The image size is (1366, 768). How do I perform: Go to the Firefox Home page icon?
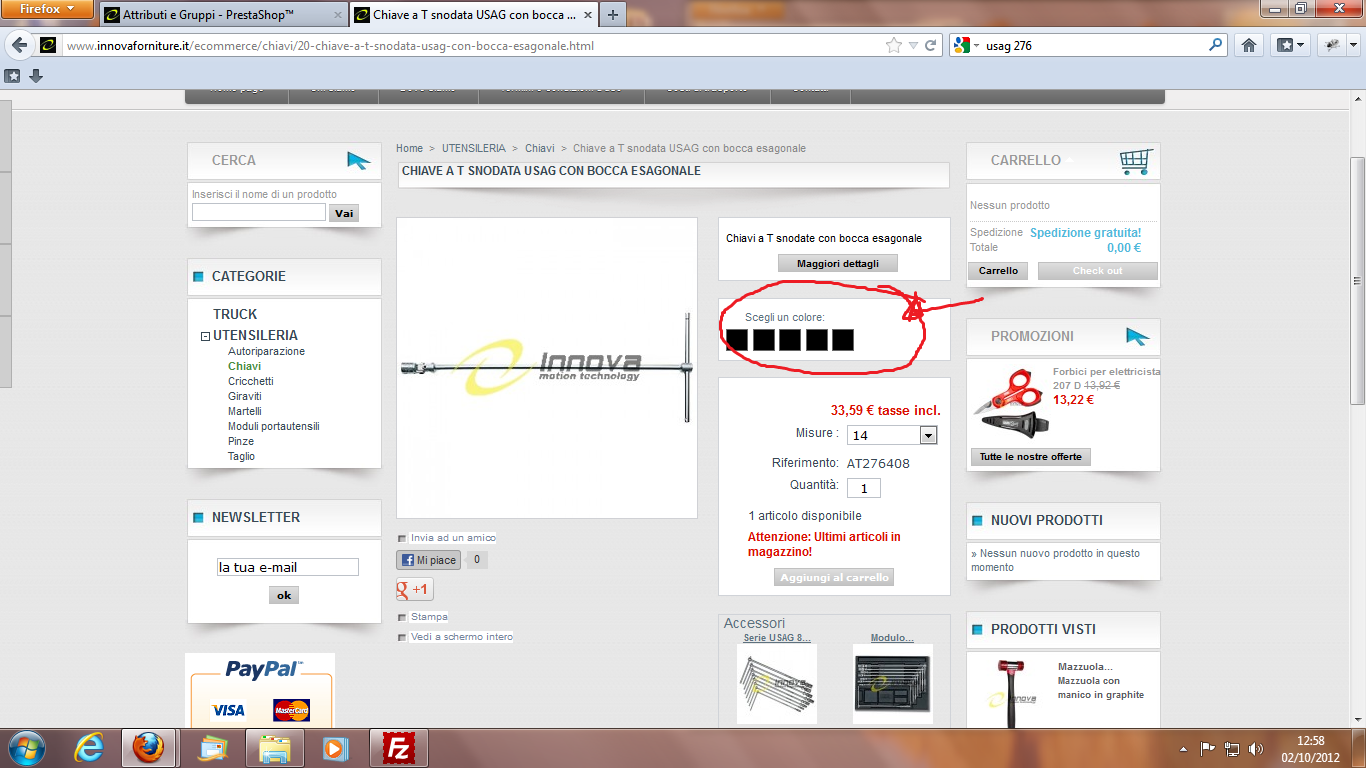[x=1248, y=45]
